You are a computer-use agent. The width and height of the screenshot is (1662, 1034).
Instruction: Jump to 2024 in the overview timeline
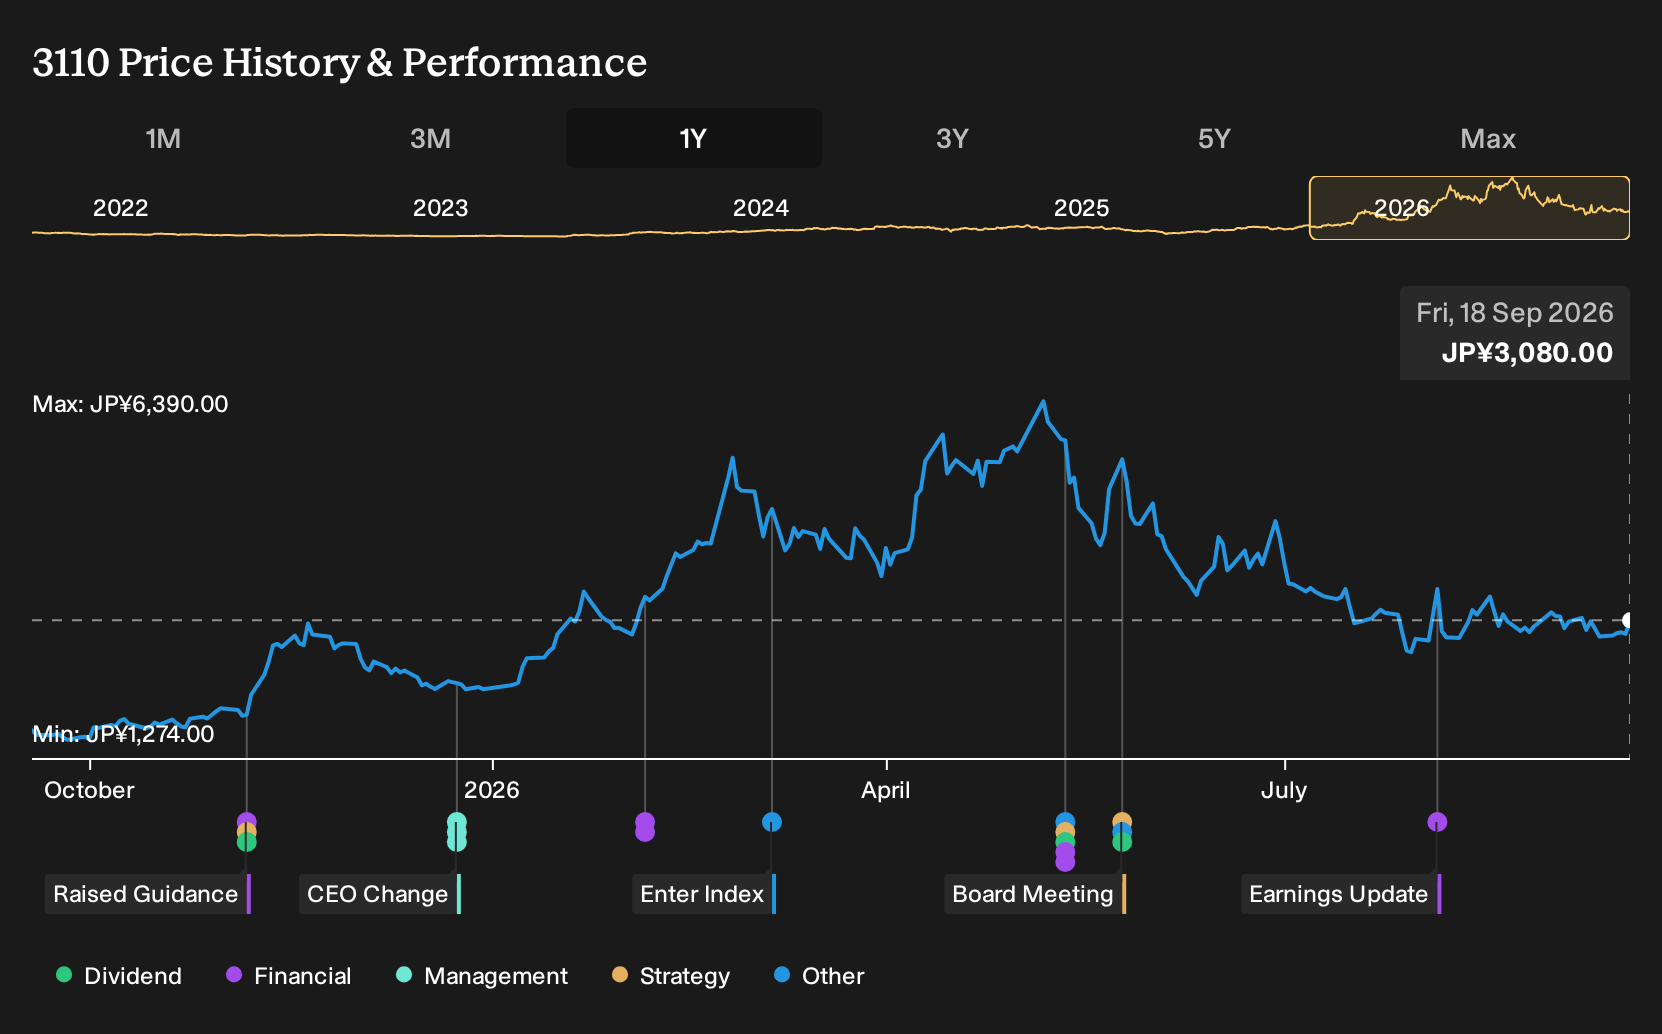761,208
